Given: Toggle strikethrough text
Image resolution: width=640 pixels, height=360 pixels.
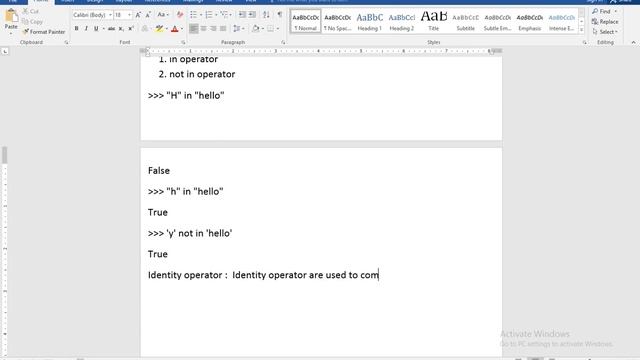Looking at the screenshot, I should coord(111,29).
